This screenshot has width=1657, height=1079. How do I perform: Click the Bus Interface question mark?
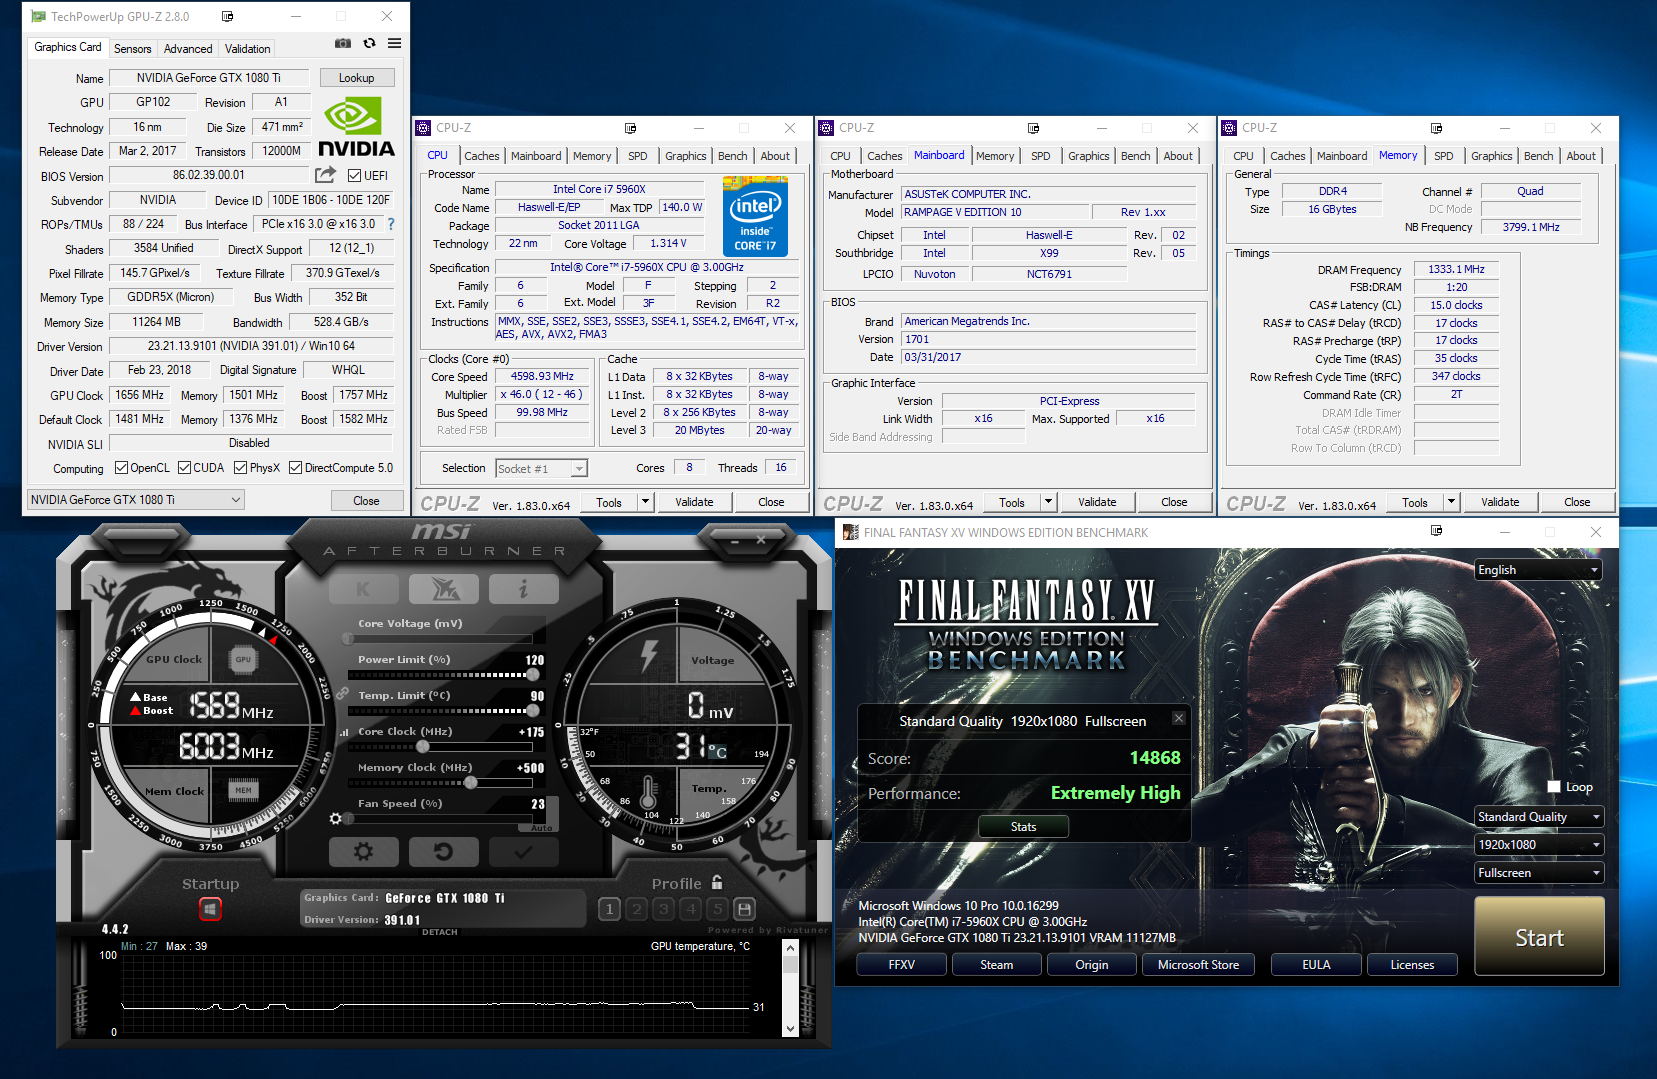(x=391, y=224)
